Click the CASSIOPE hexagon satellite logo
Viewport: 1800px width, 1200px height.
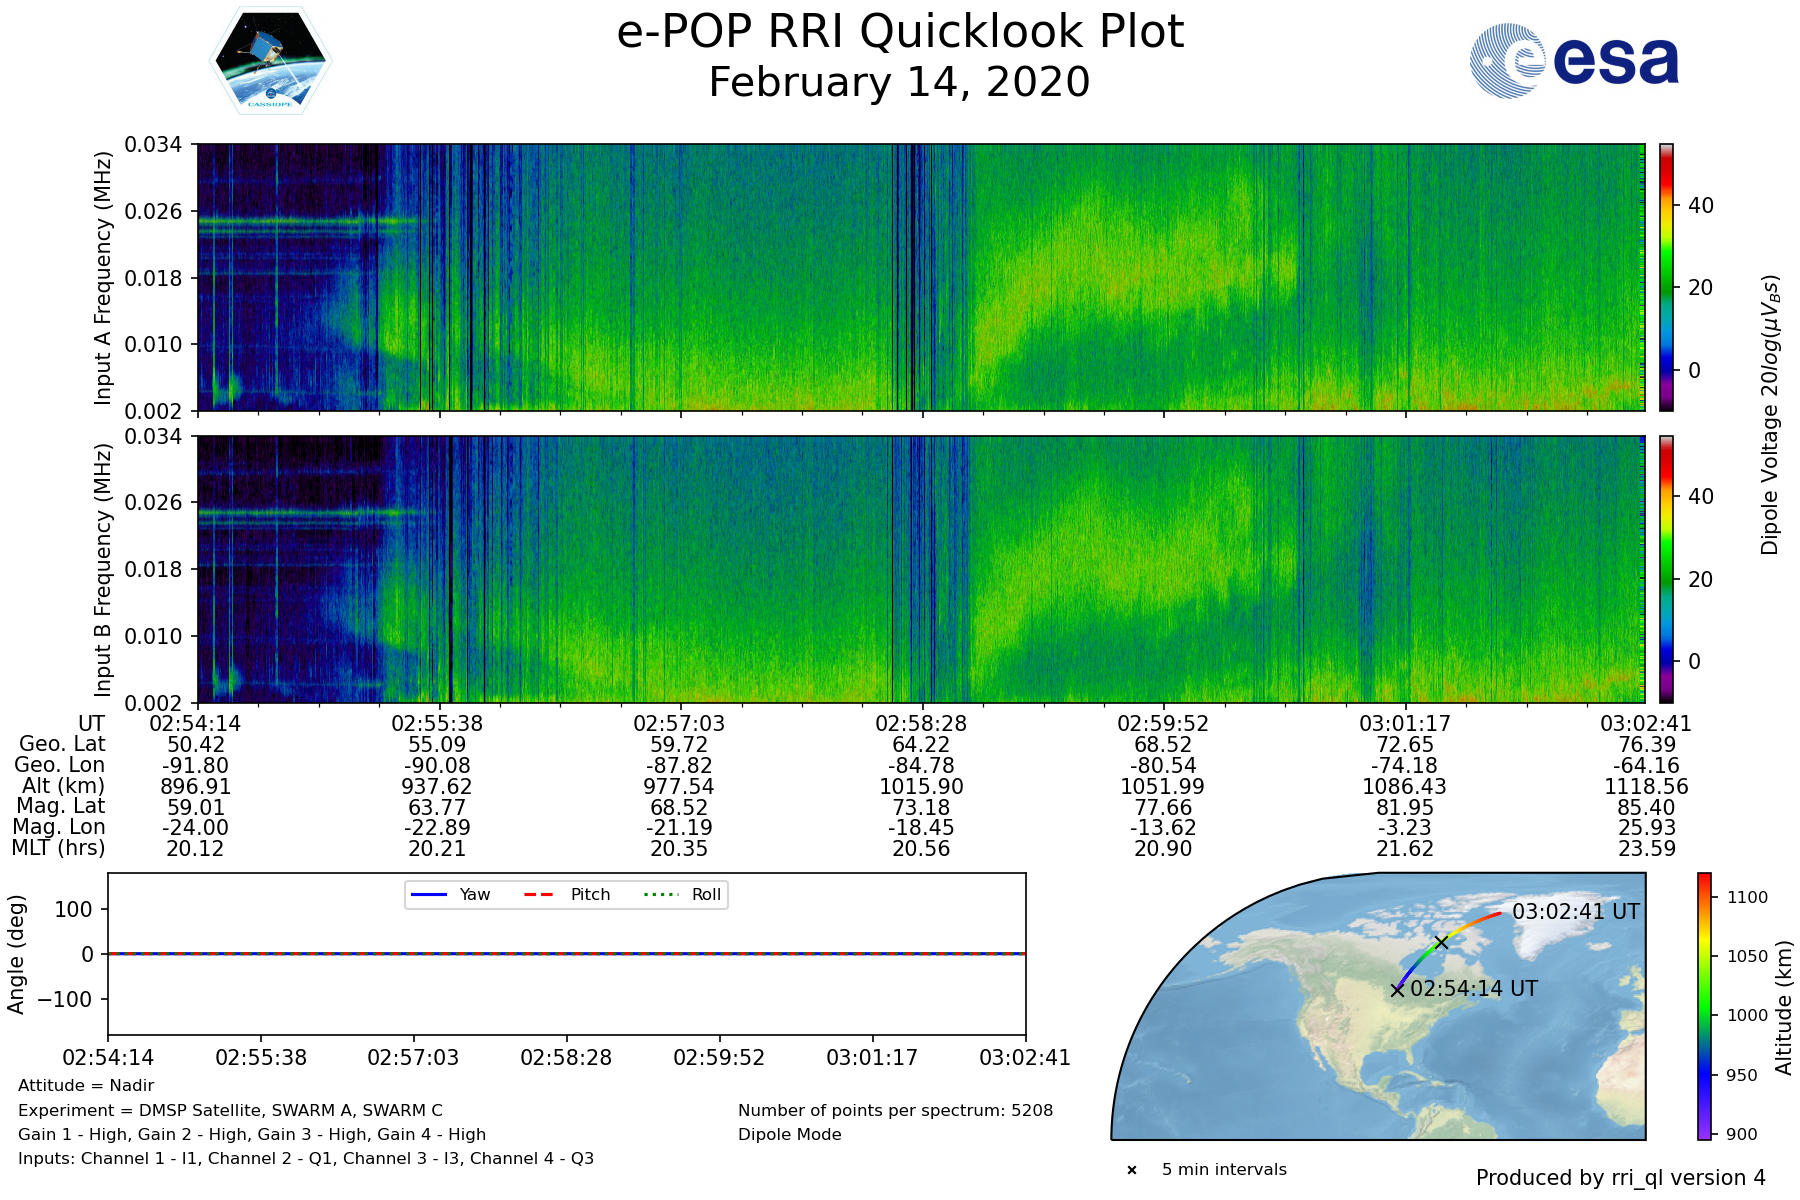click(x=270, y=62)
